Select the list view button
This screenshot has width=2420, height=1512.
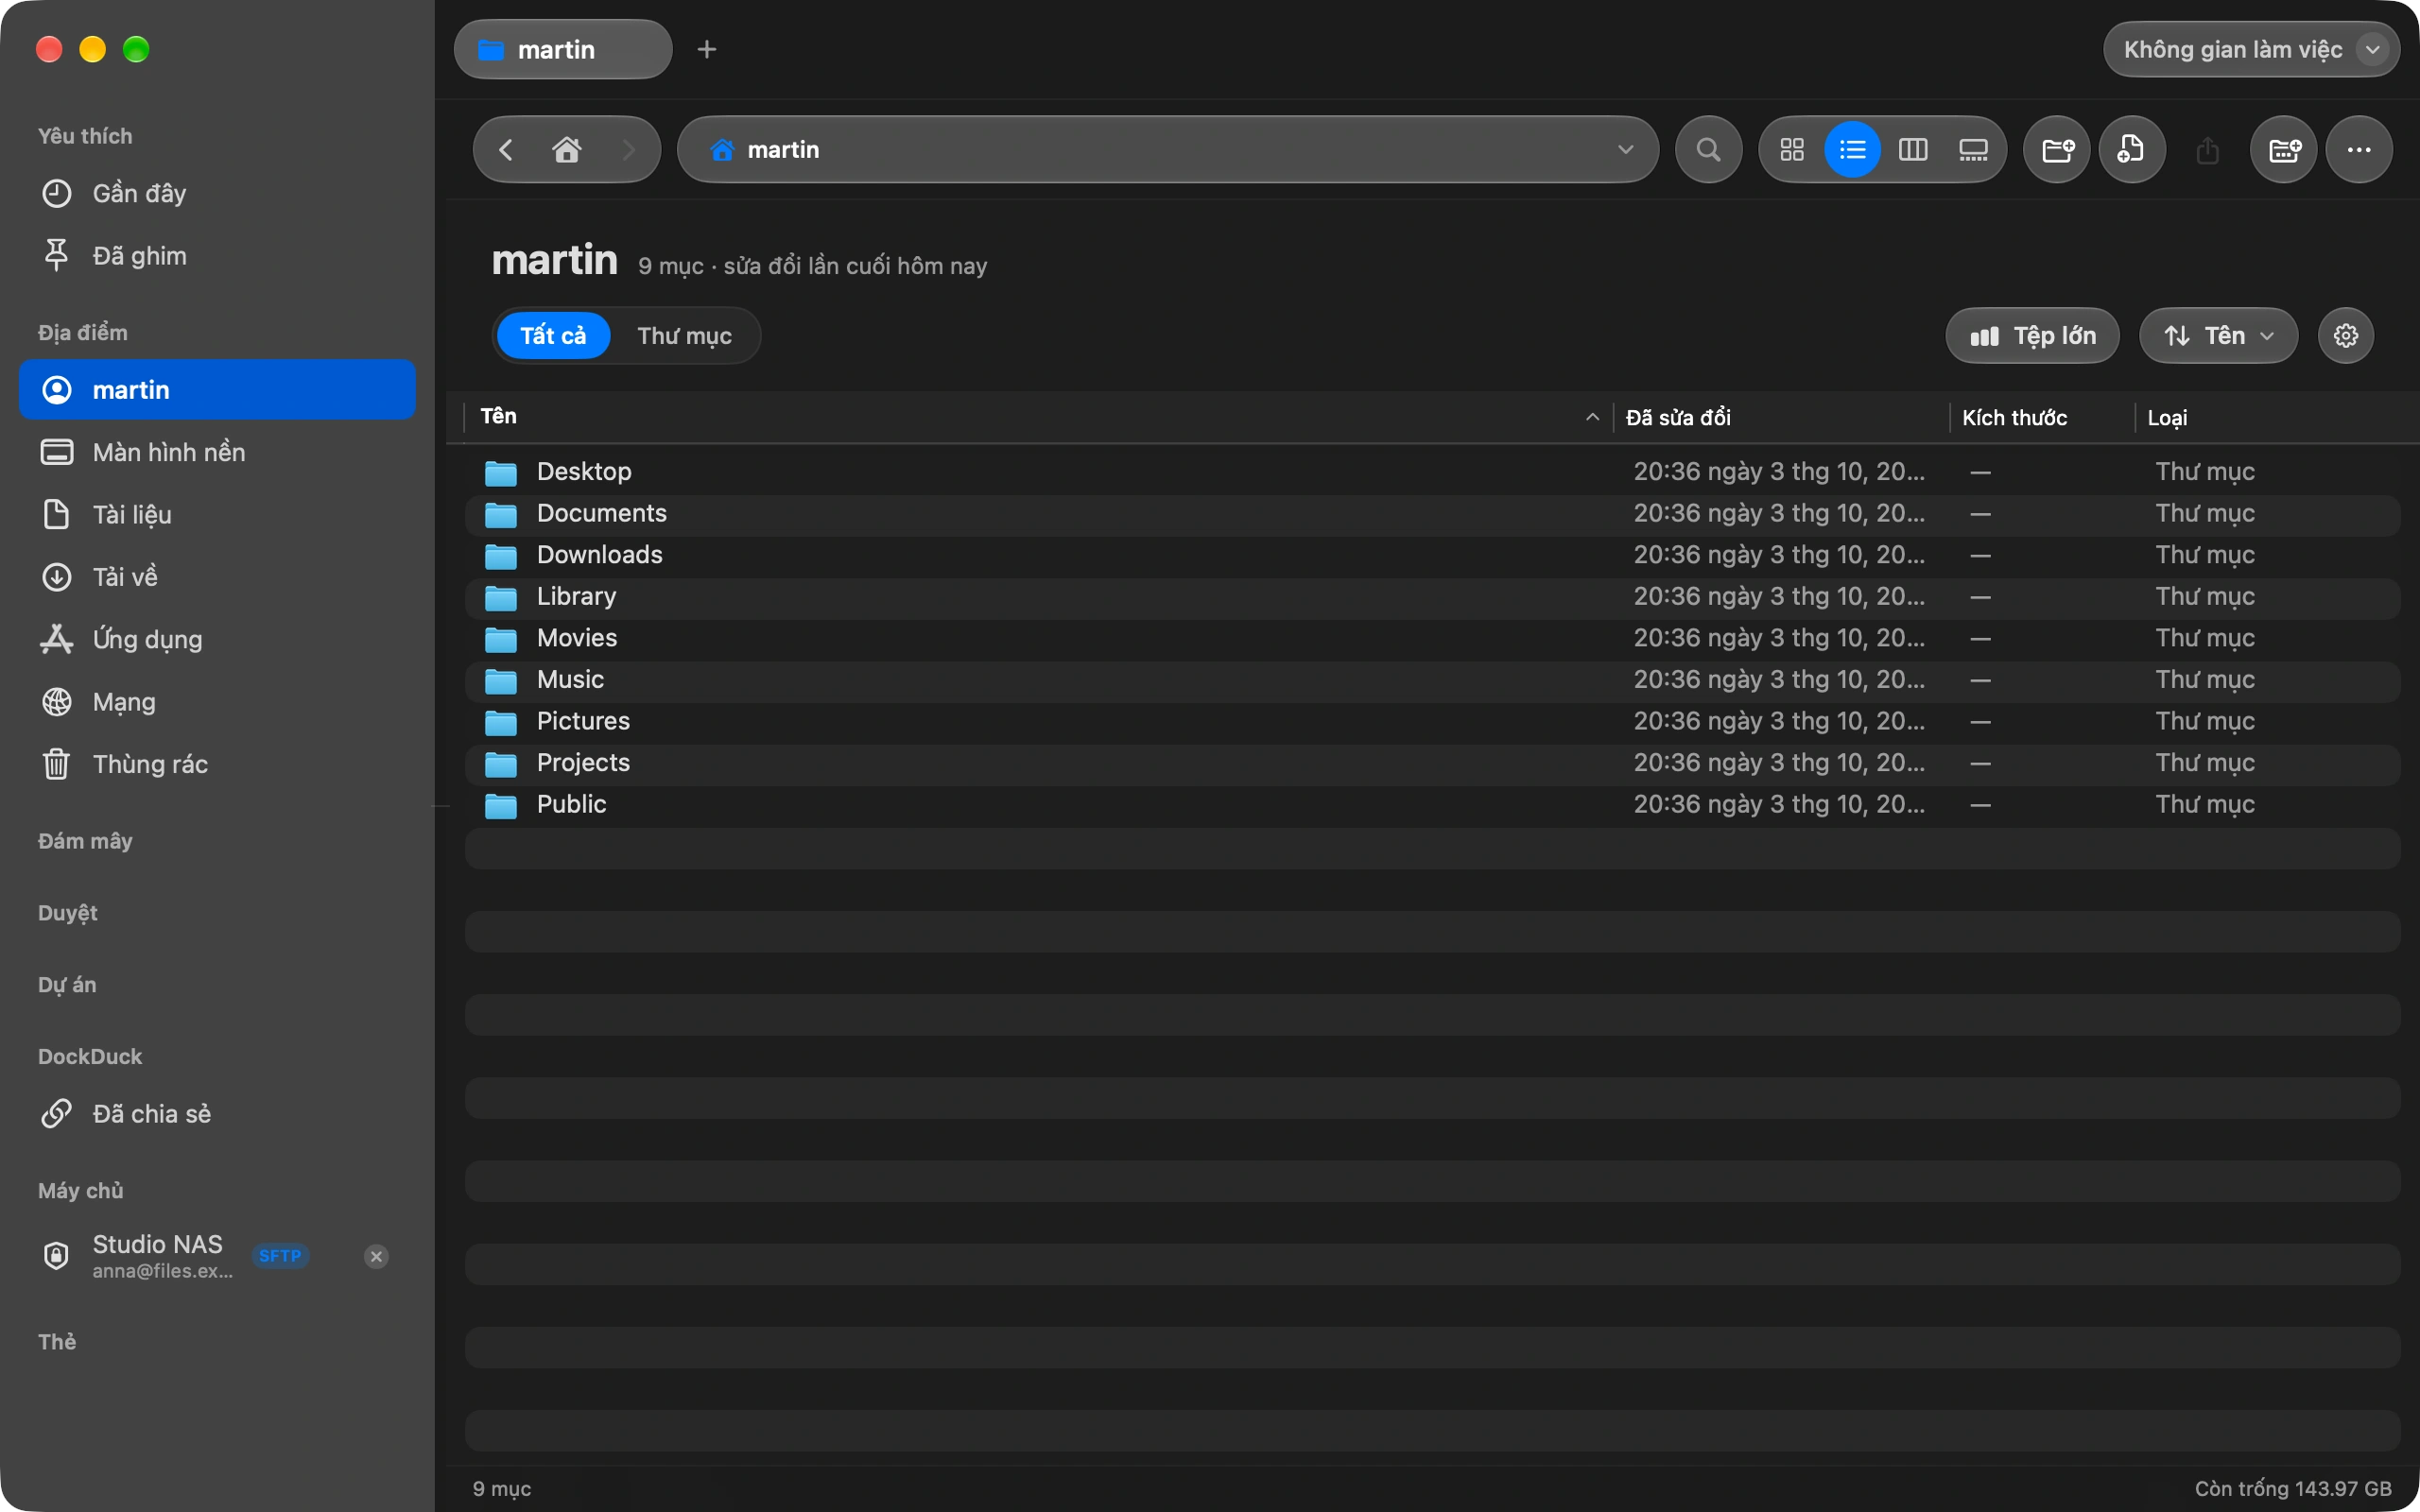1852,150
